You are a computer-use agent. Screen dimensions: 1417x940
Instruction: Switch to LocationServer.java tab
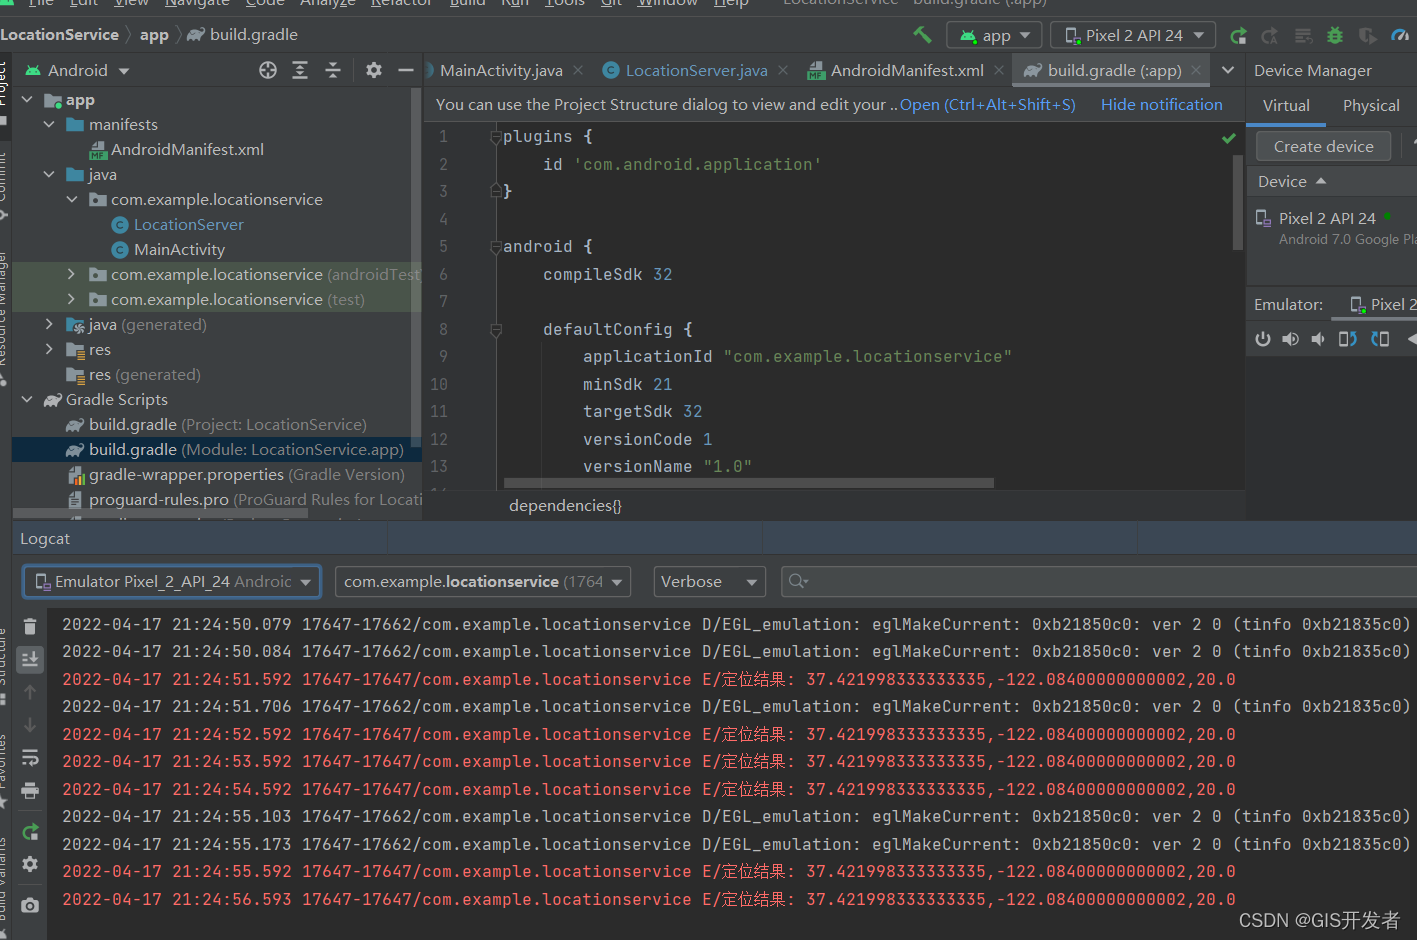pos(696,70)
